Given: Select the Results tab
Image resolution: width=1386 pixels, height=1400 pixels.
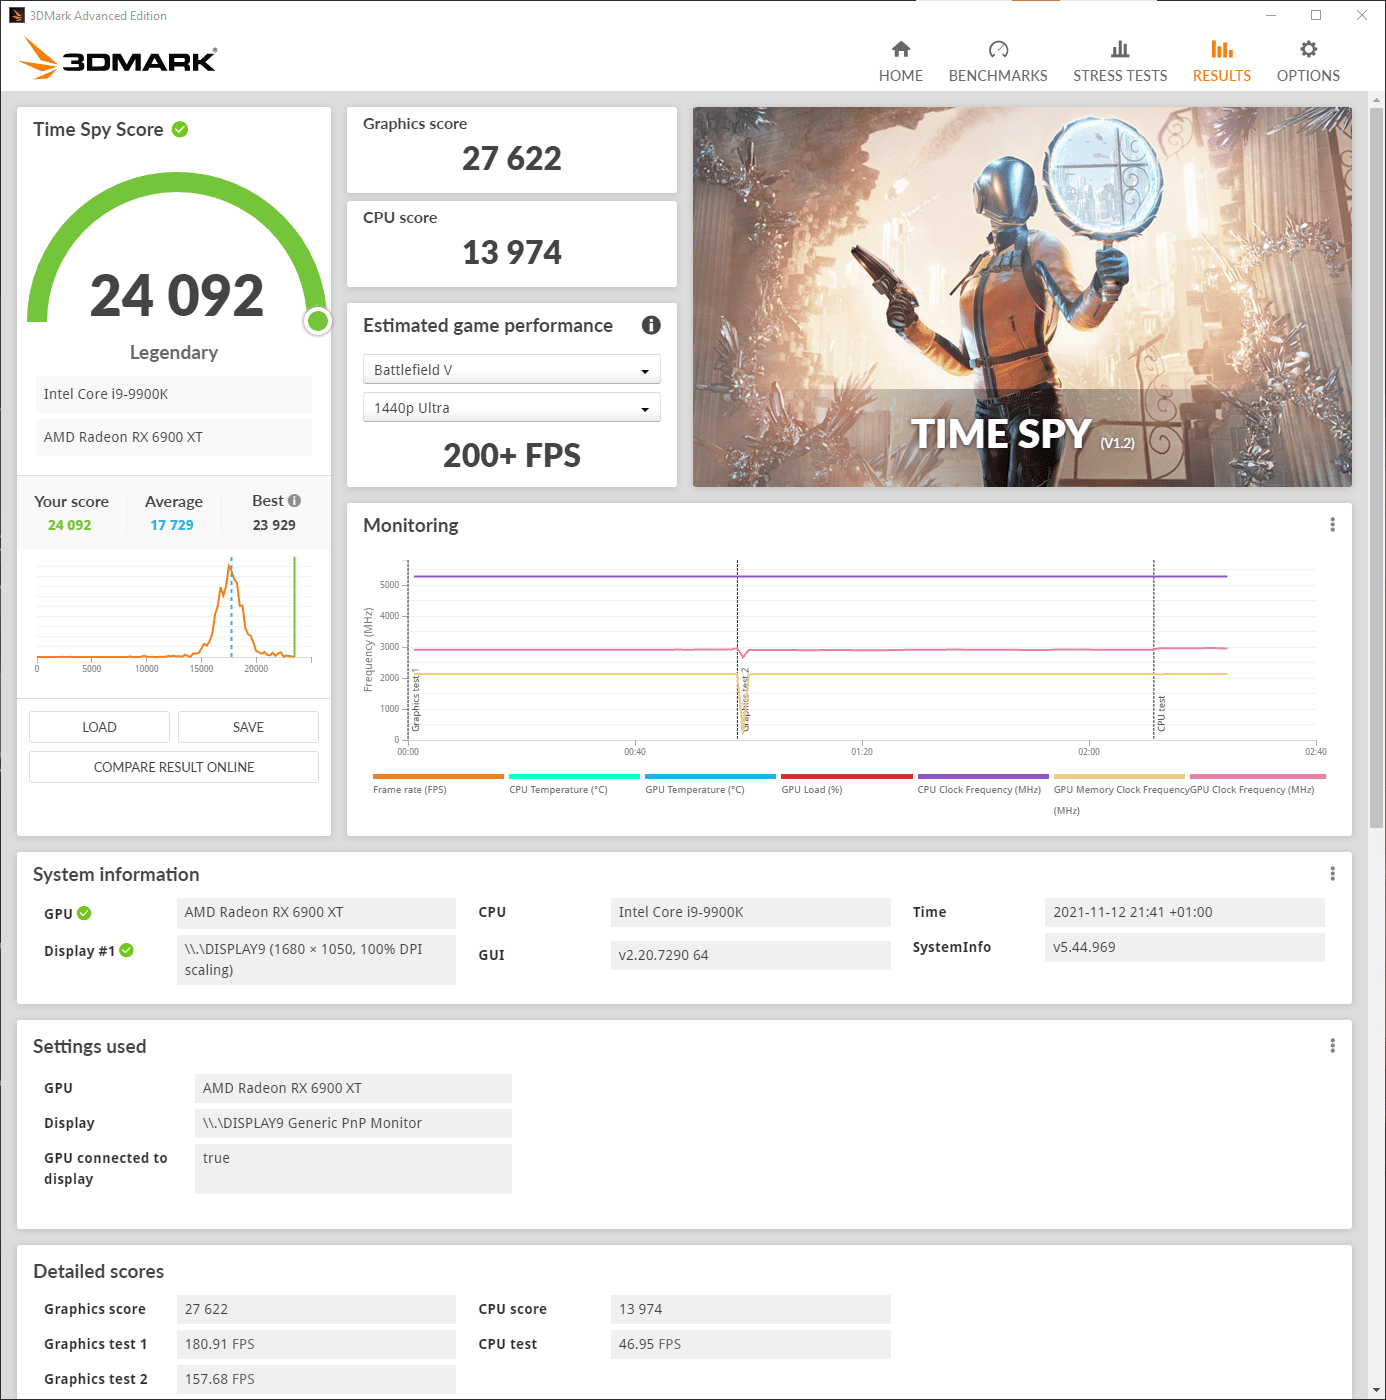Looking at the screenshot, I should [1221, 62].
